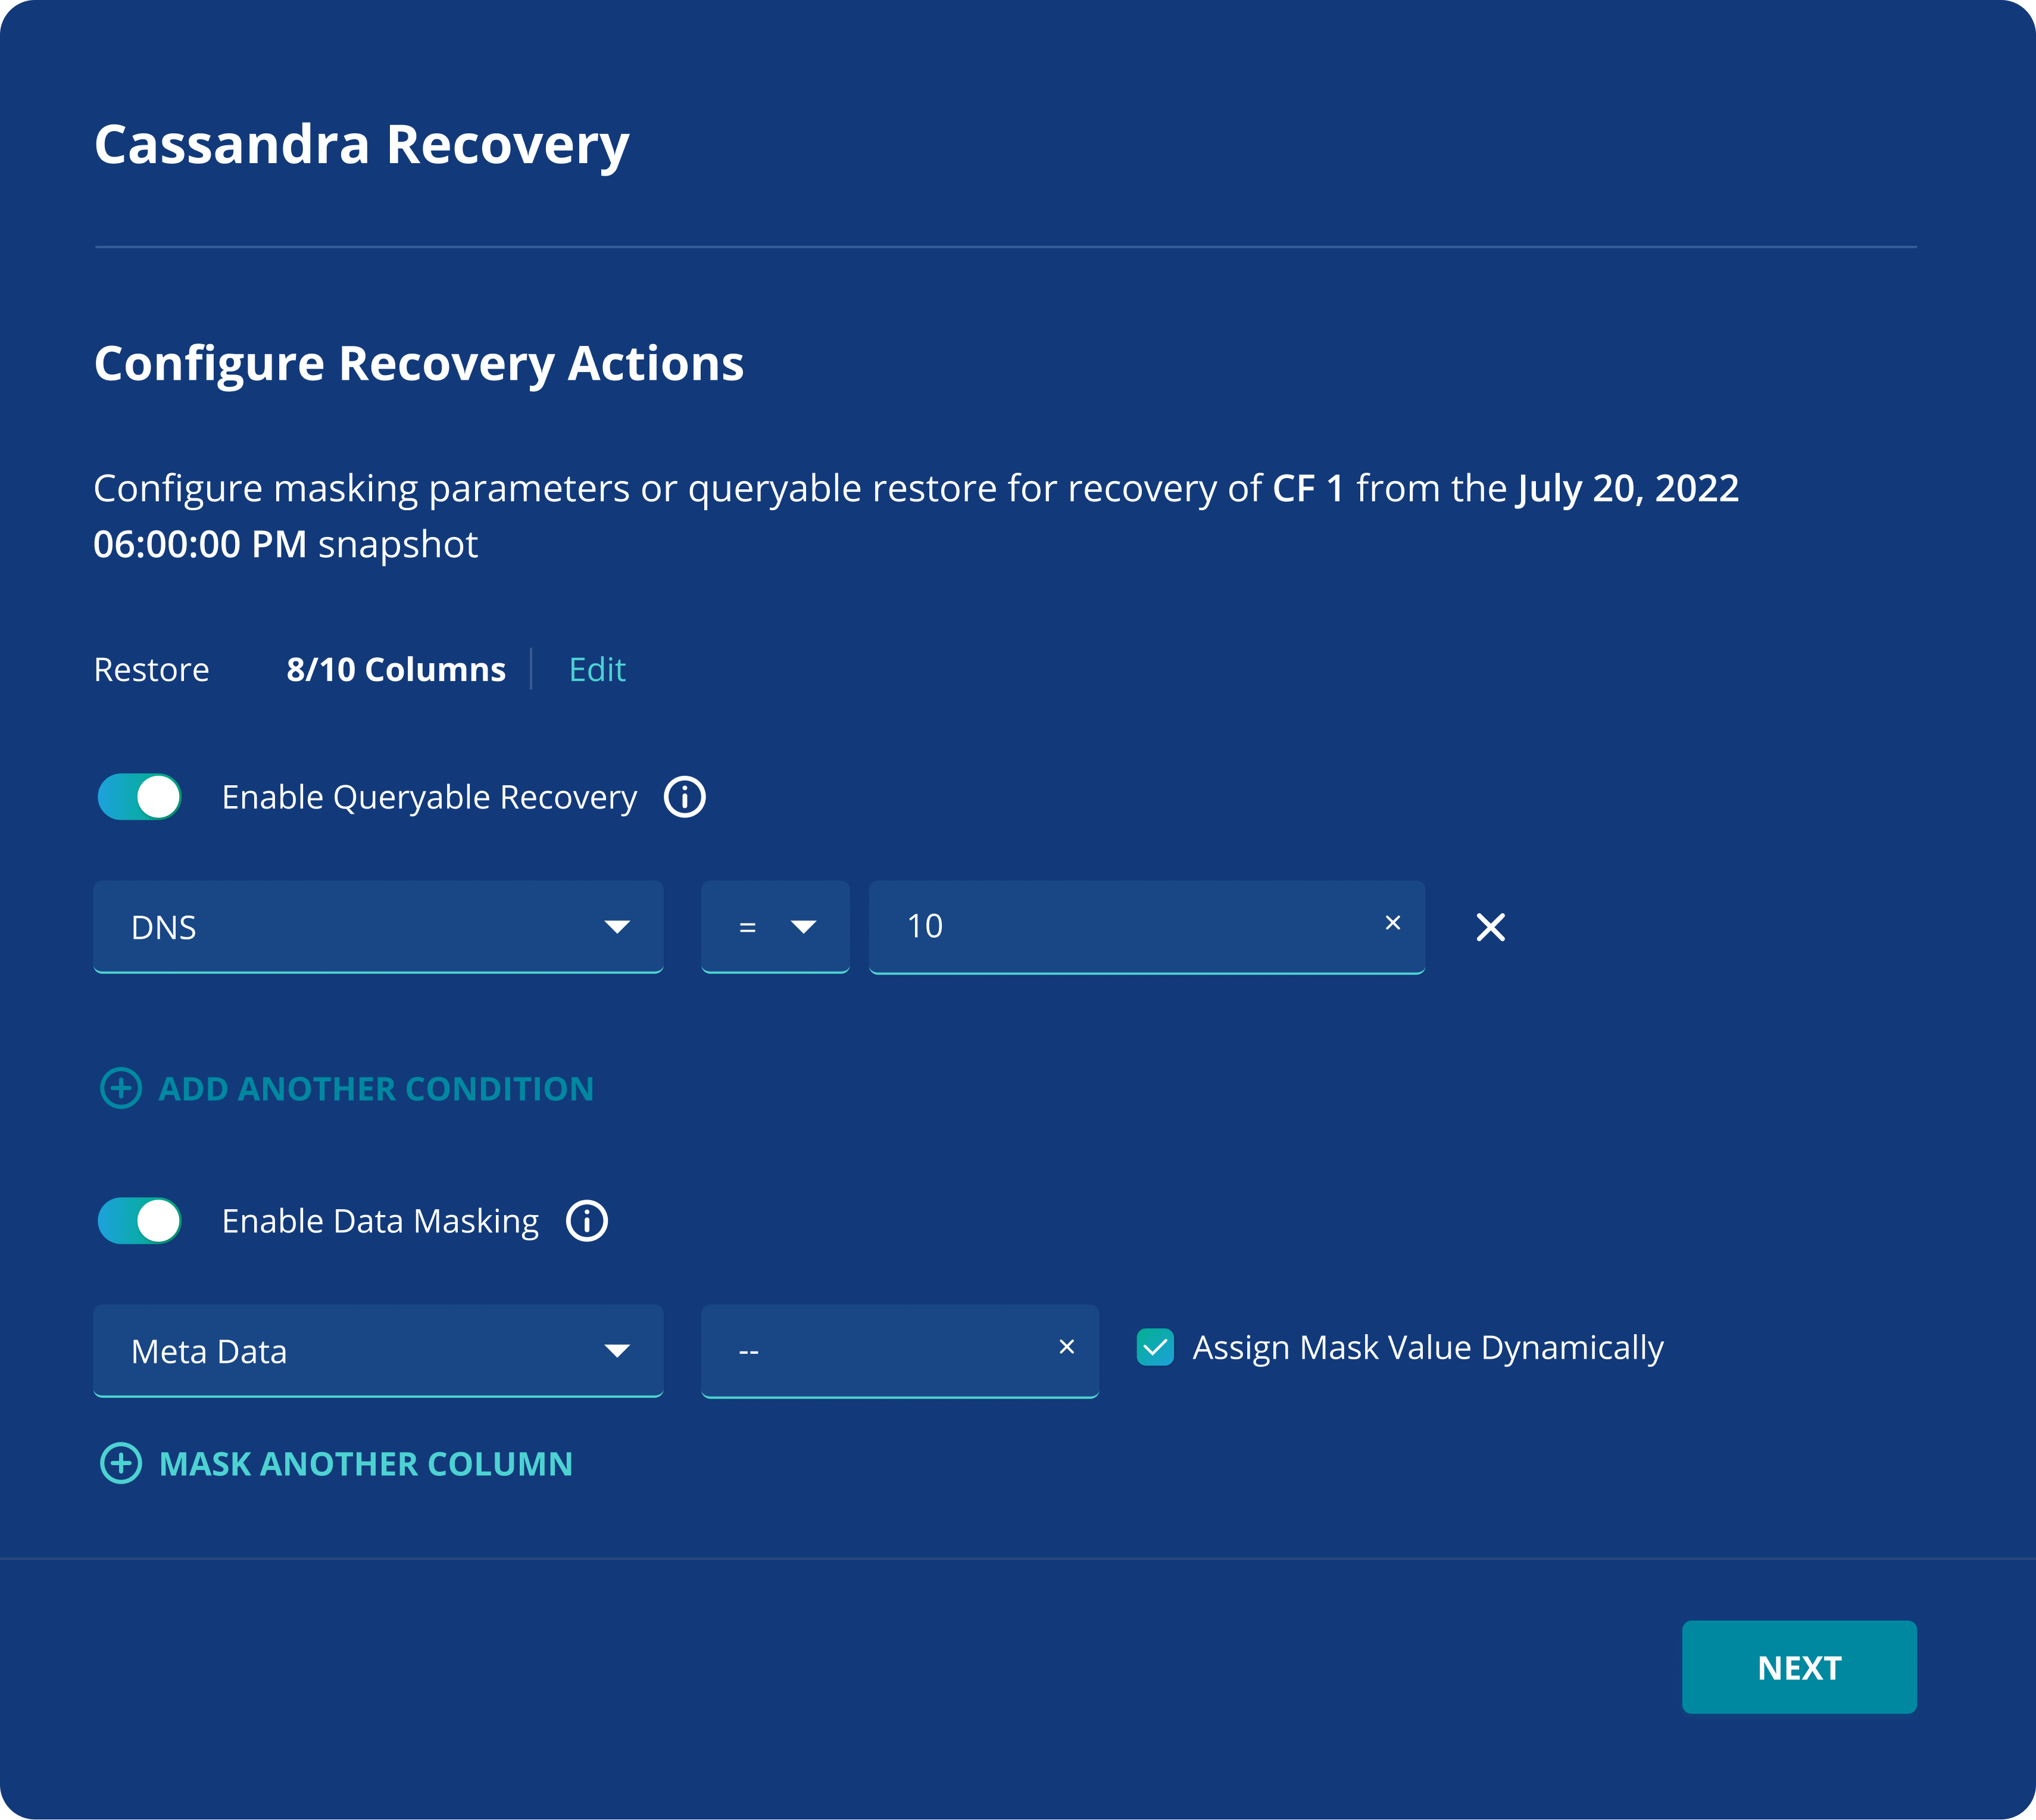Remove the DNS condition row
The width and height of the screenshot is (2036, 1820).
click(1491, 927)
